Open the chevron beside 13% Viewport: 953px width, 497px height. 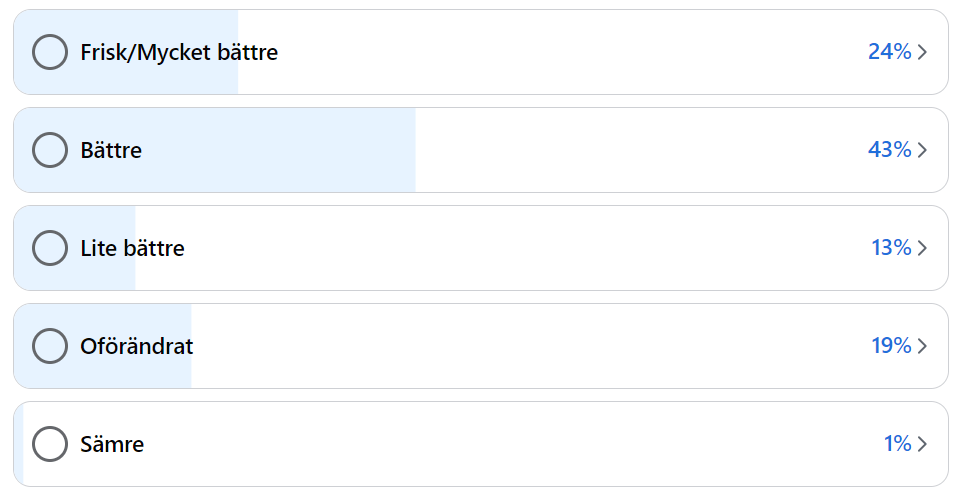coord(922,248)
